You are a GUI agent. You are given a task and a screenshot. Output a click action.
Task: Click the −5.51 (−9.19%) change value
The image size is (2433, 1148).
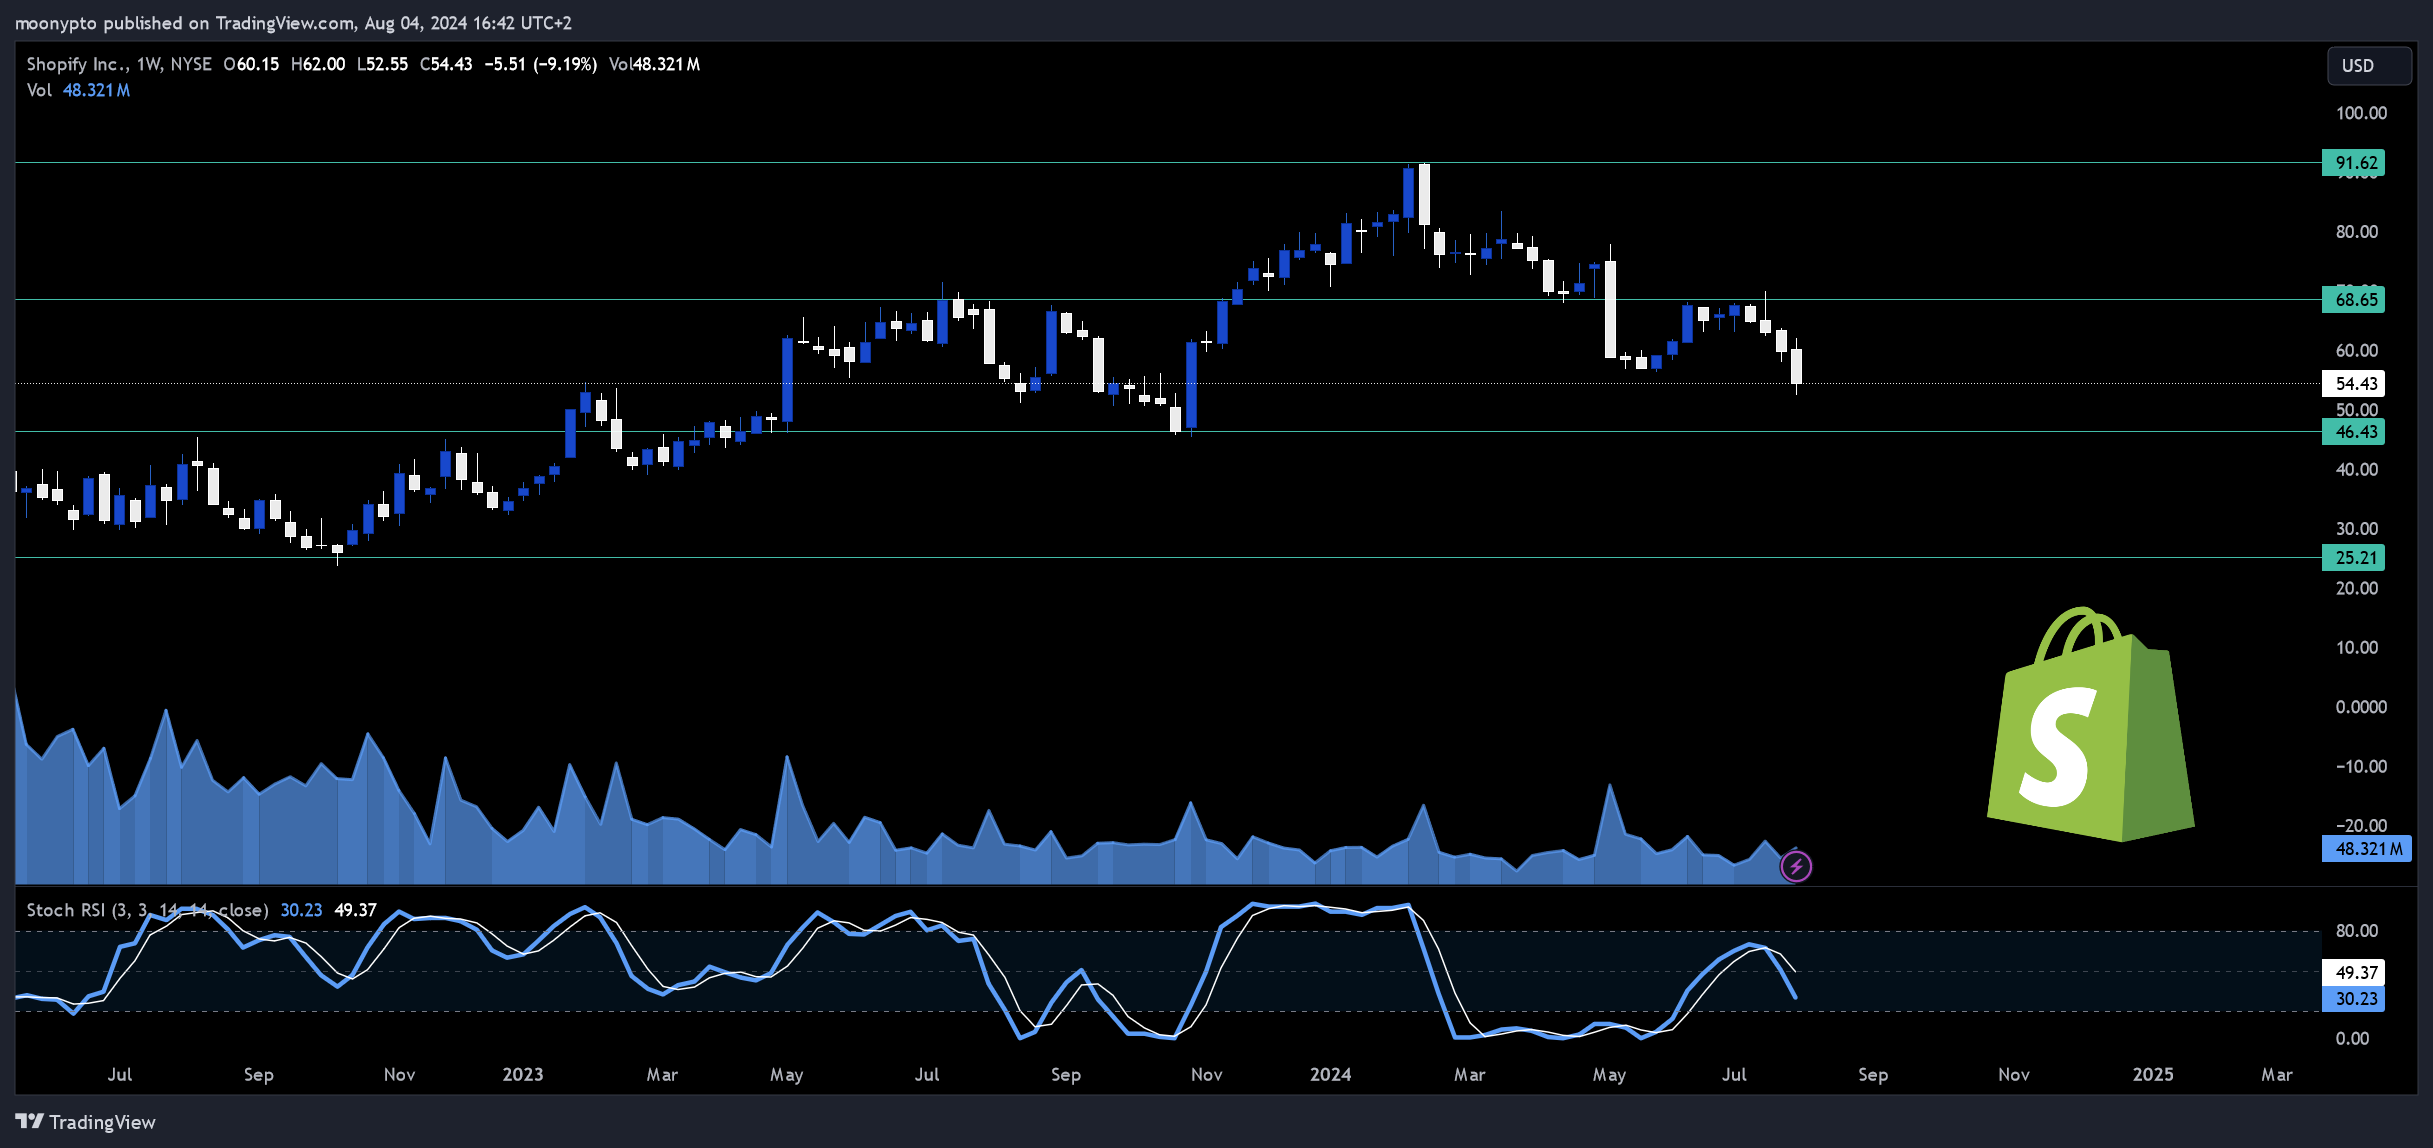tap(541, 64)
